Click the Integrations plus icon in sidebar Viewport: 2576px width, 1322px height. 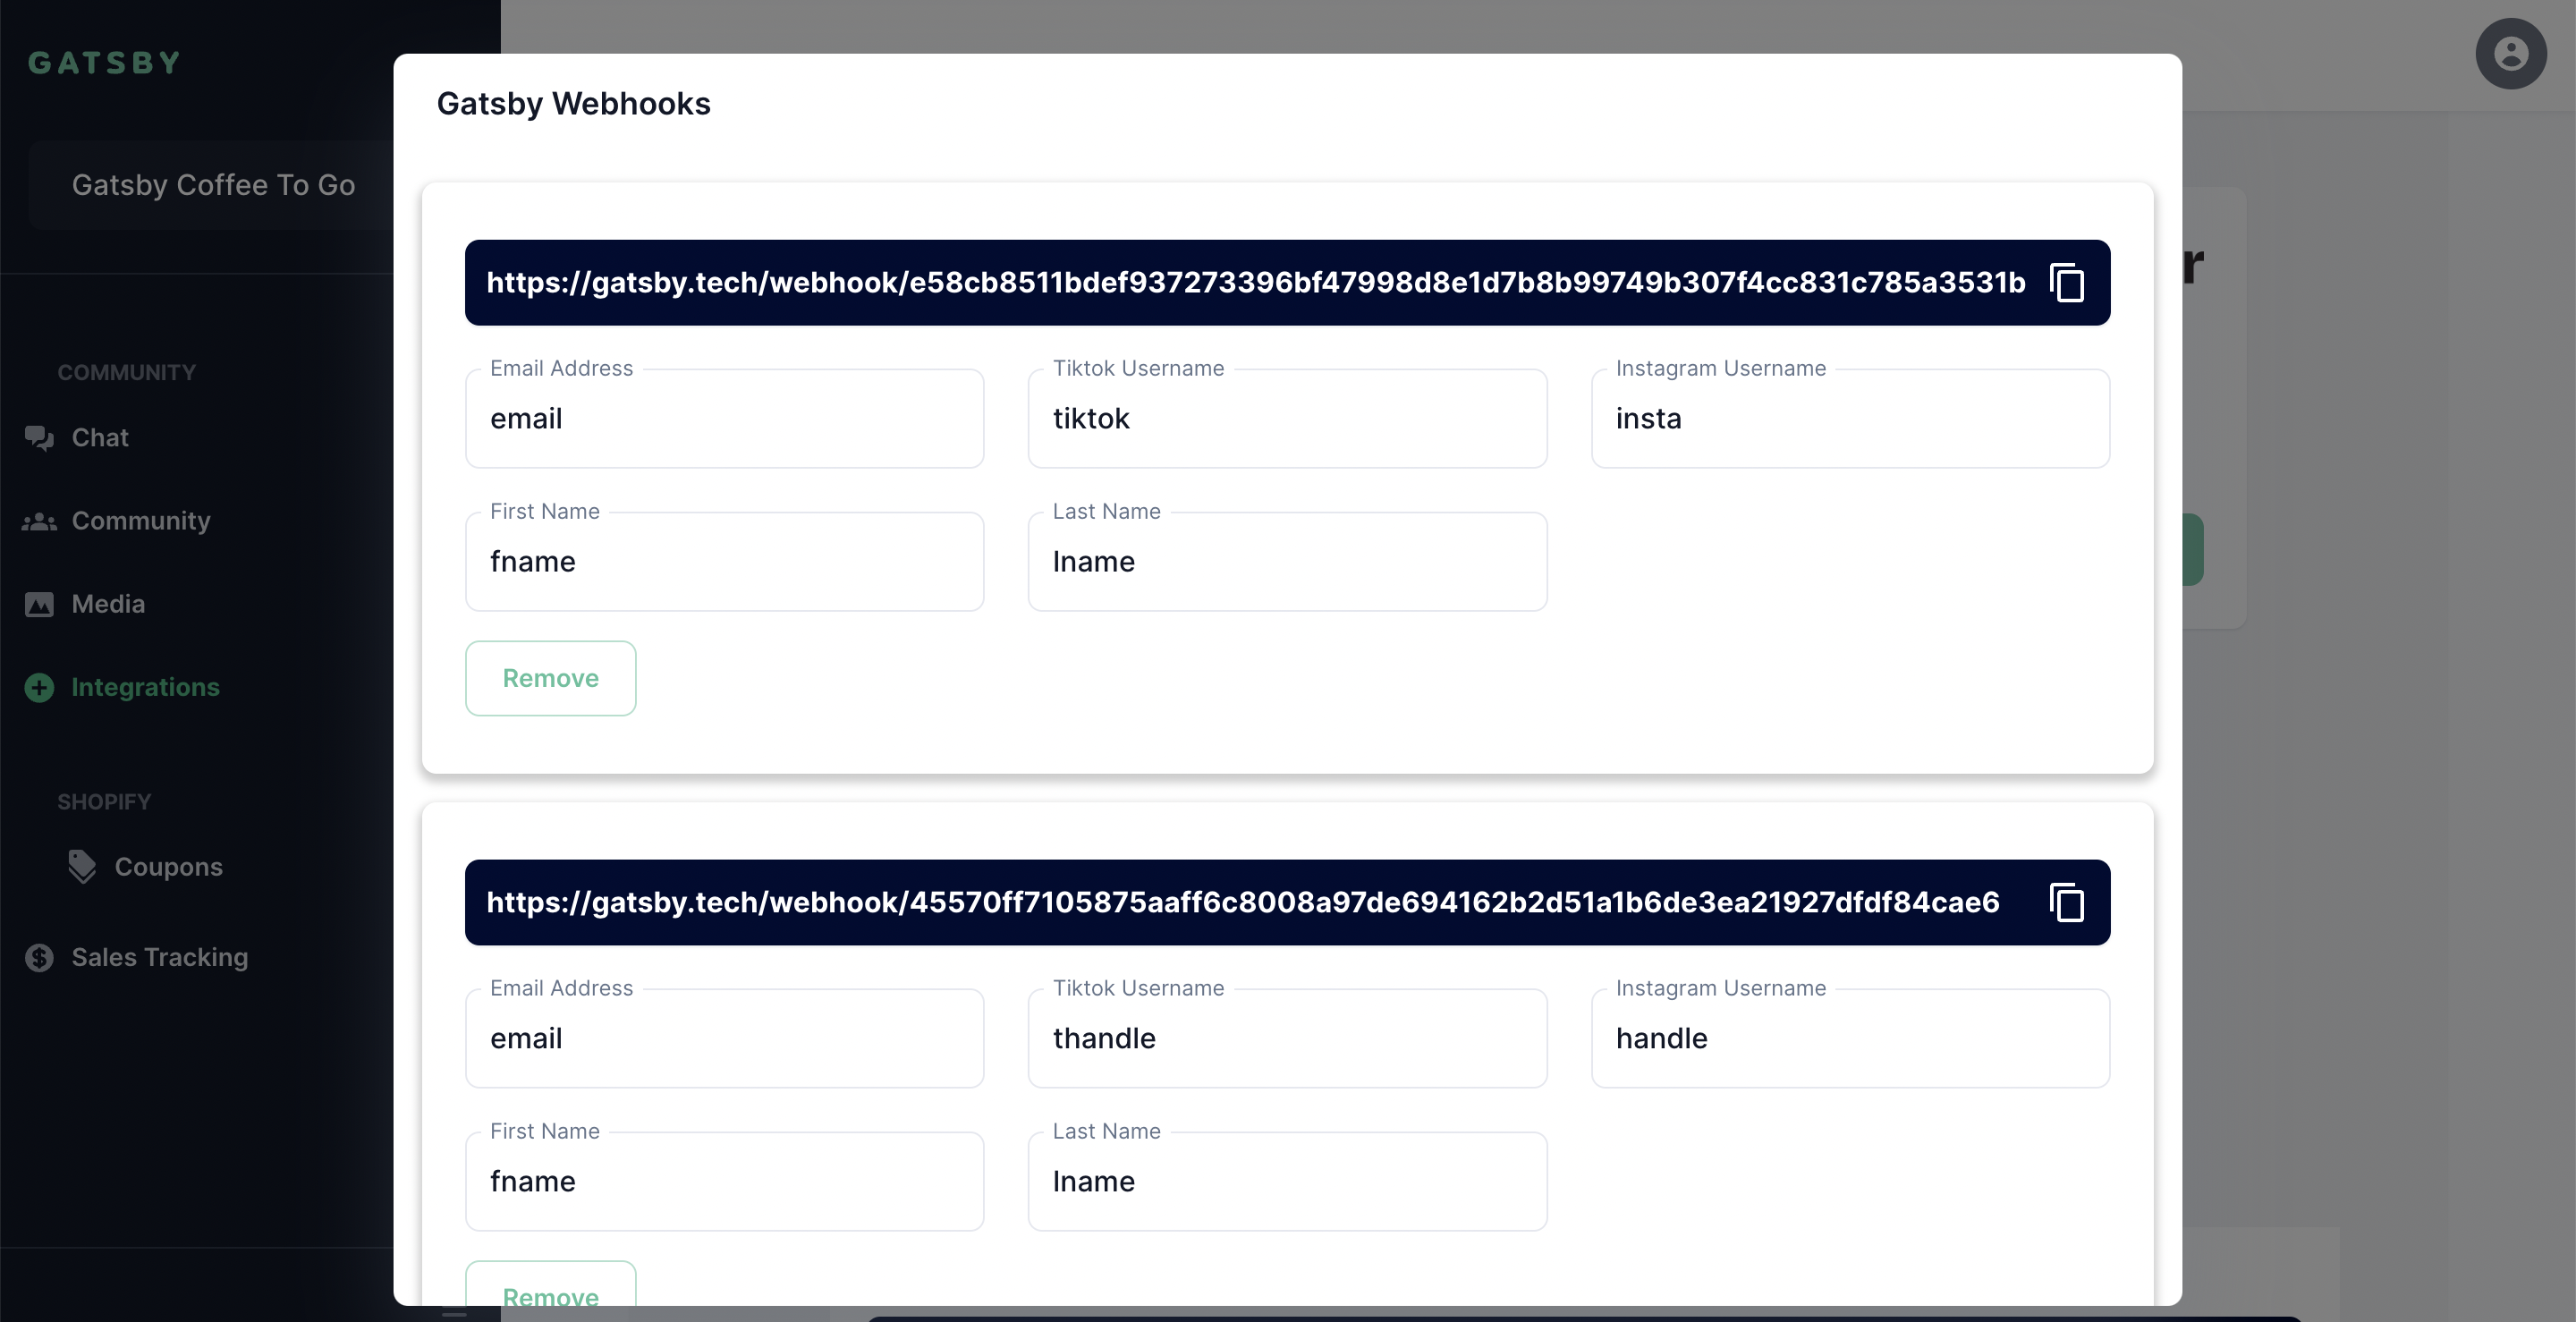(x=39, y=687)
